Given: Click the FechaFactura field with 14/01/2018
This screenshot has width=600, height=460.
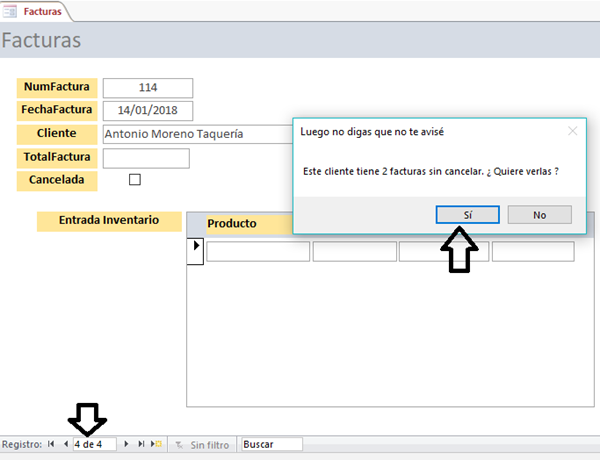Looking at the screenshot, I should point(148,111).
